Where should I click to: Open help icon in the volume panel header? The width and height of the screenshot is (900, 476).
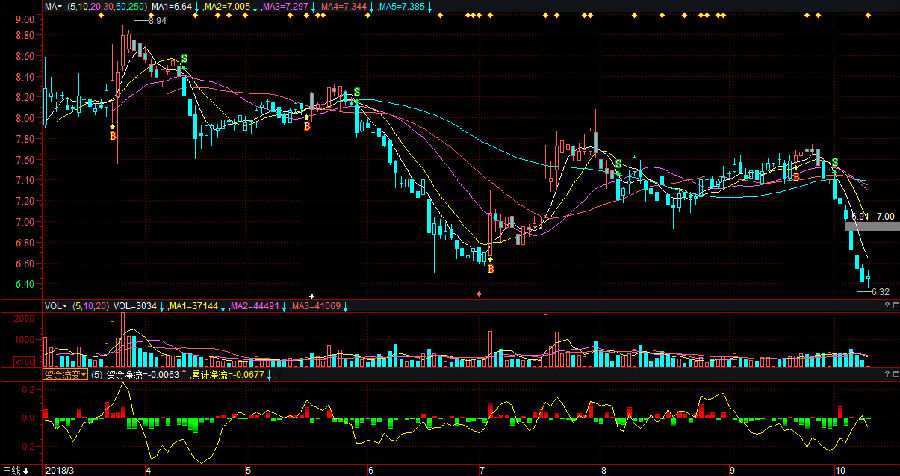[887, 306]
